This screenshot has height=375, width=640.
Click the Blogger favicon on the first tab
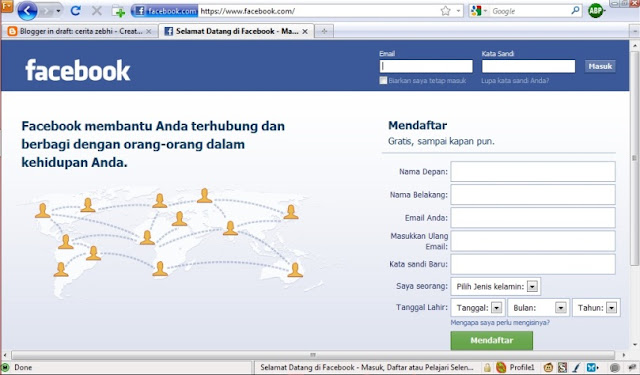(x=12, y=31)
